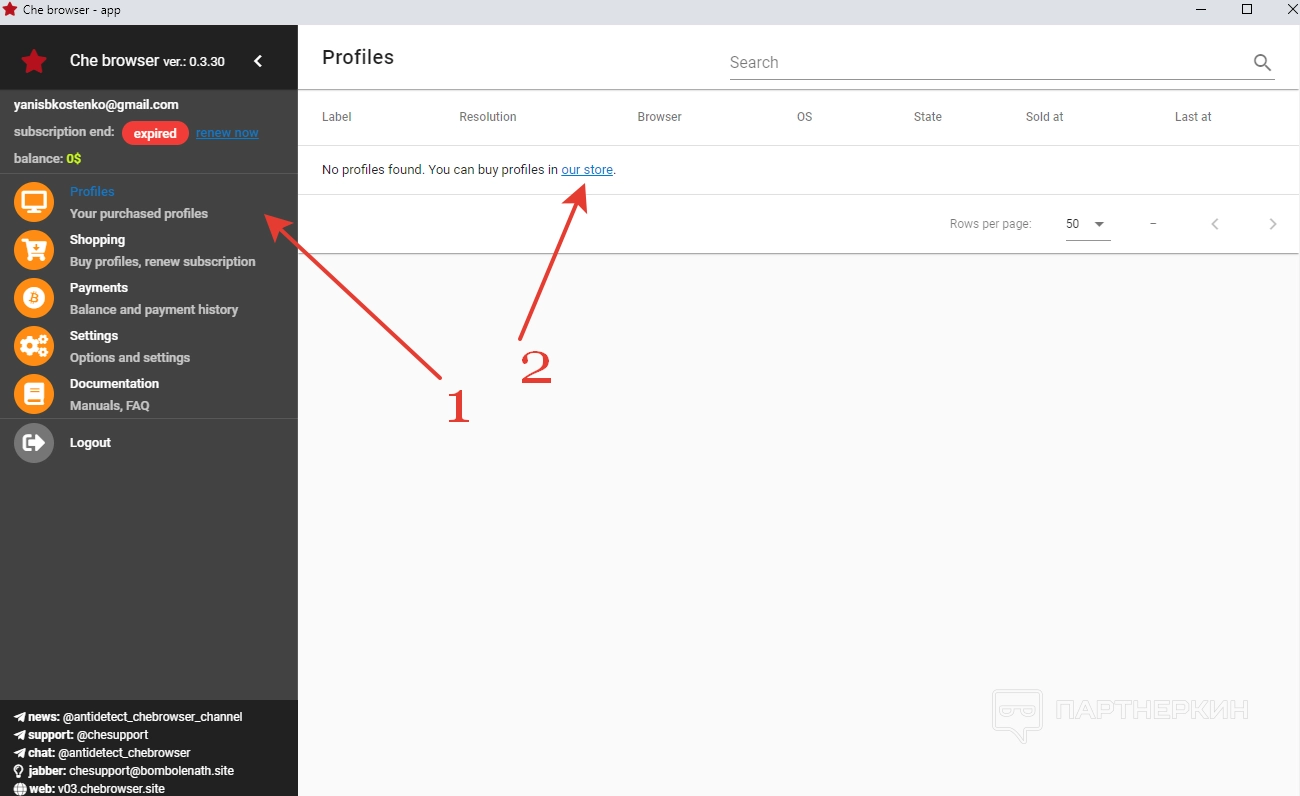Collapse the sidebar with the chevron
1300x796 pixels.
pyautogui.click(x=258, y=61)
